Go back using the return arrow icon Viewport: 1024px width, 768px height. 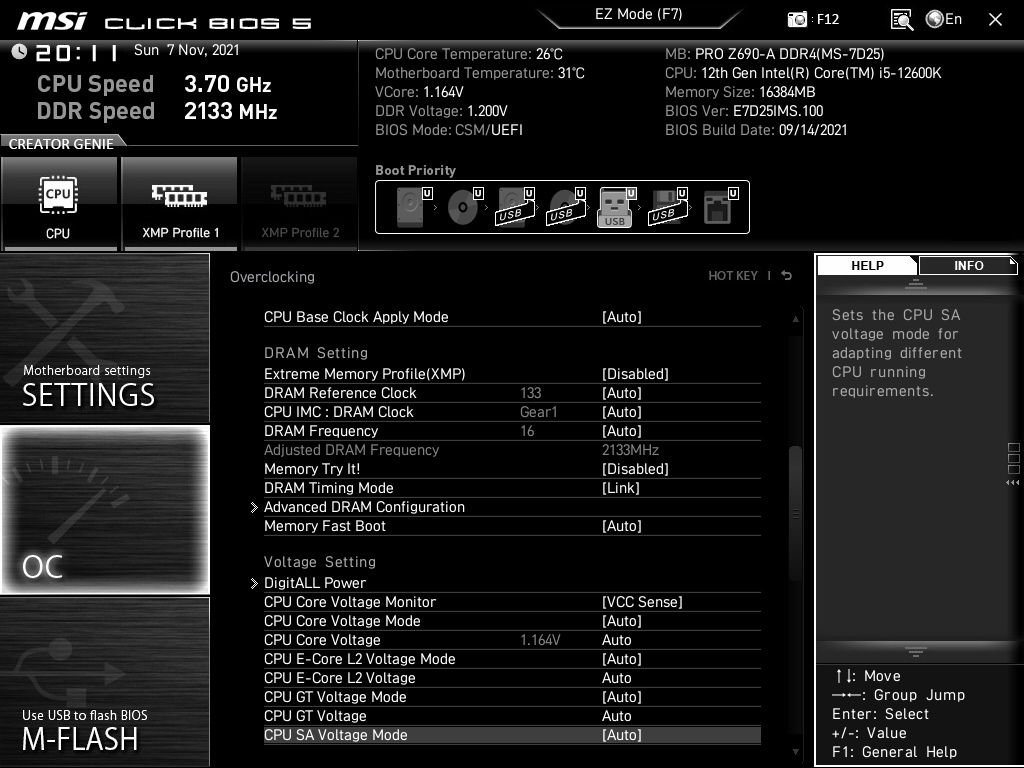click(787, 276)
